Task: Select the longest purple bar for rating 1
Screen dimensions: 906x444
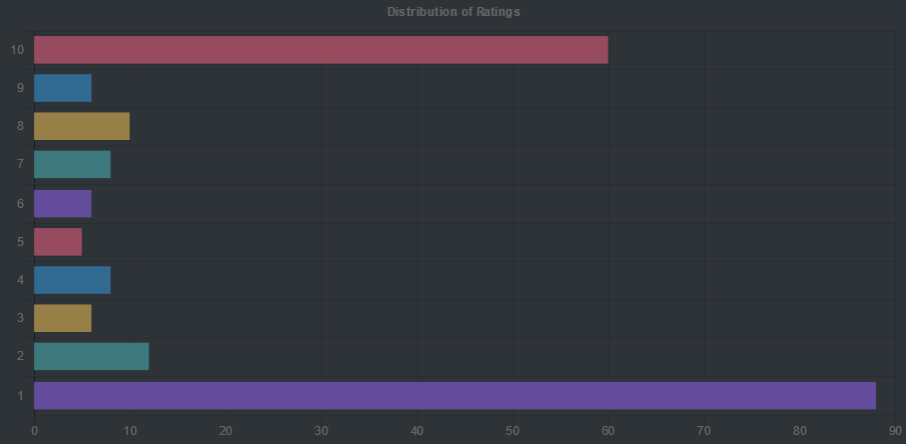Action: point(454,395)
